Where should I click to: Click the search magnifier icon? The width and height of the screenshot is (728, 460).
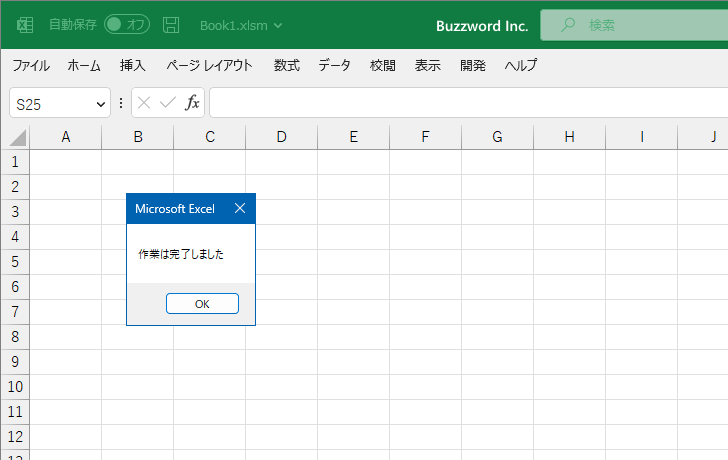coord(568,25)
